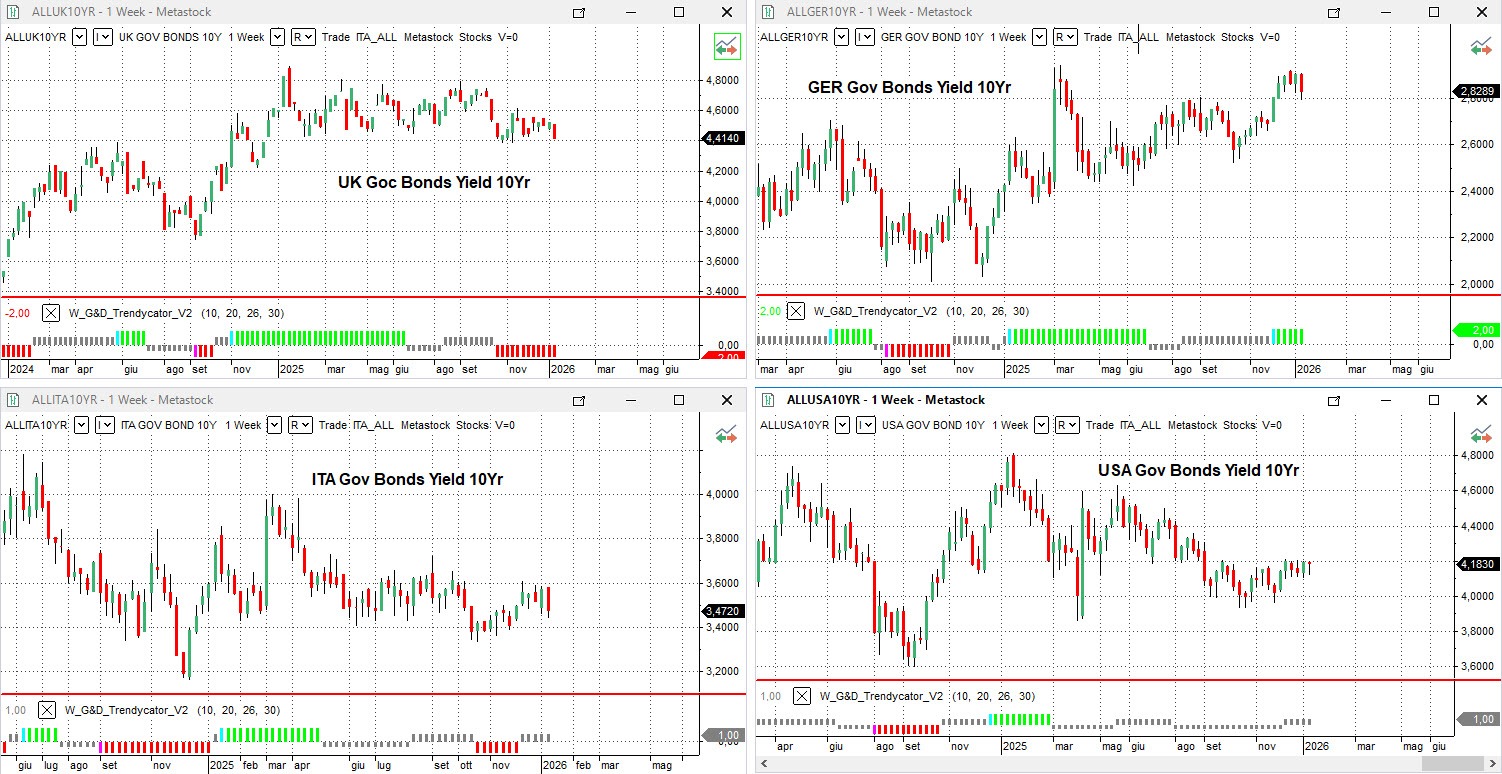Click the ALLGER10YR window chart icon

tap(769, 12)
